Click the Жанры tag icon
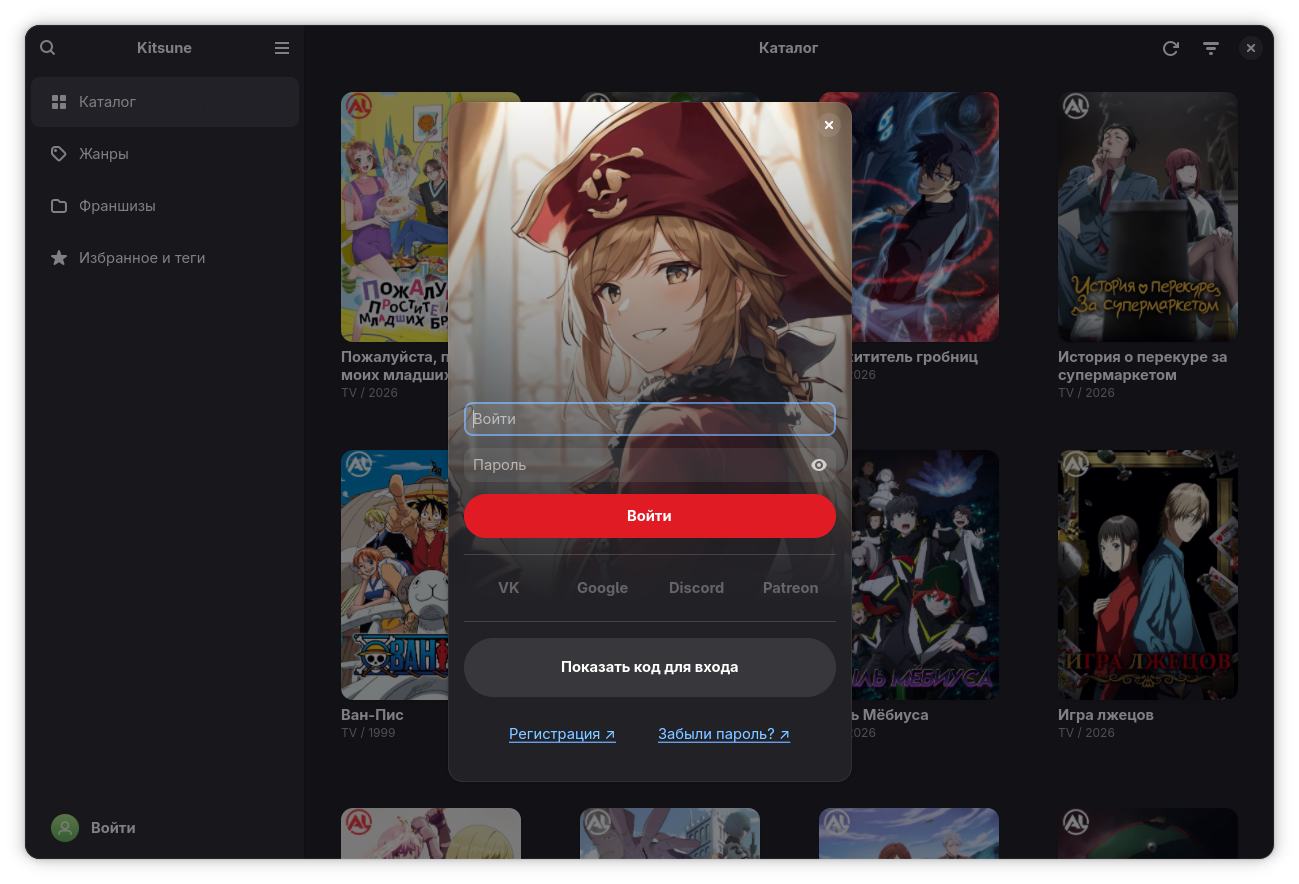Viewport: 1299px width, 884px height. 59,154
